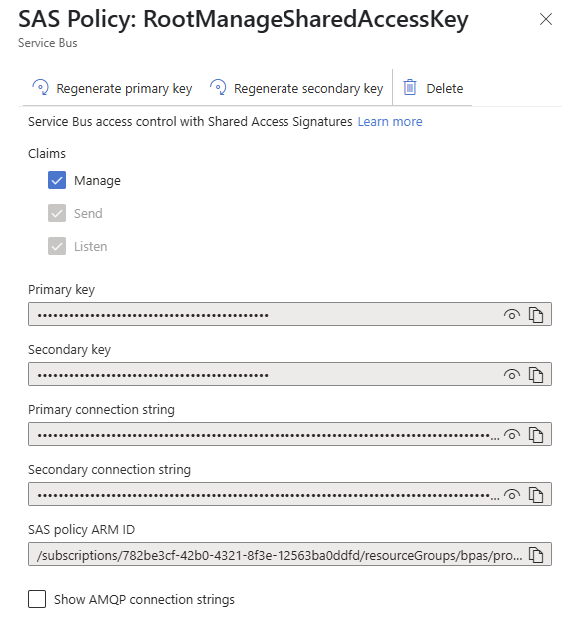This screenshot has height=622, width=570.
Task: Toggle the Send claim checkbox
Action: click(57, 213)
